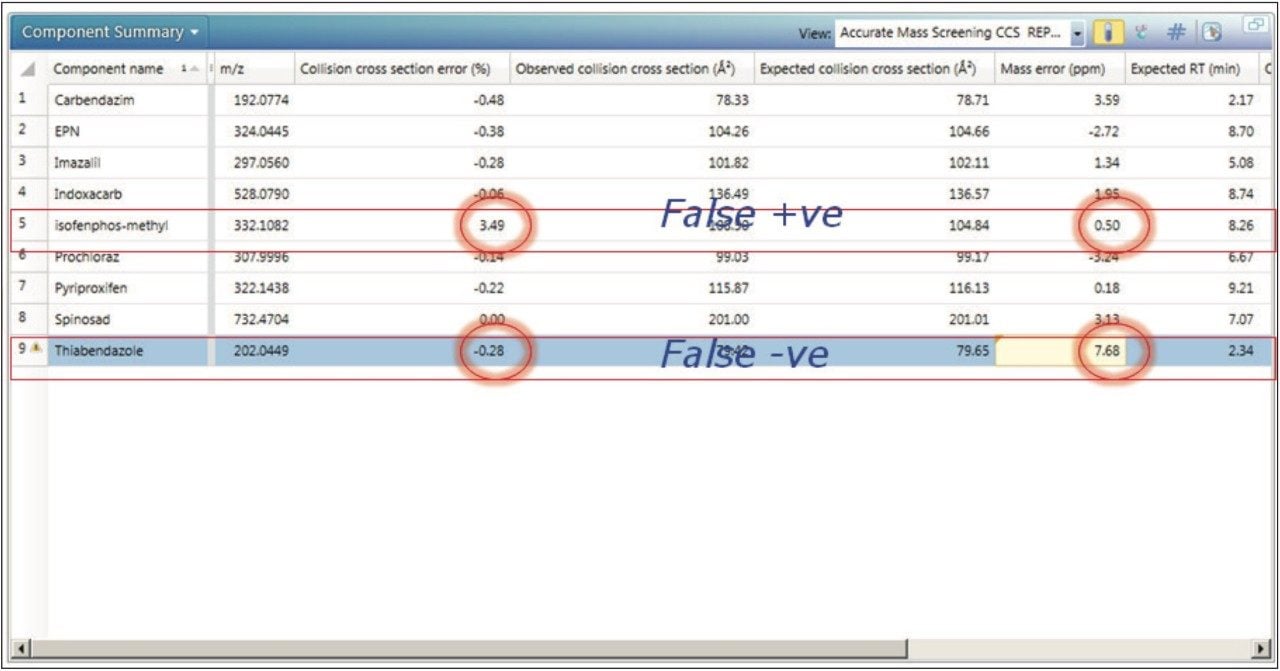This screenshot has width=1280, height=671.
Task: Select the isofenphos-methyl component cell
Action: coord(111,225)
